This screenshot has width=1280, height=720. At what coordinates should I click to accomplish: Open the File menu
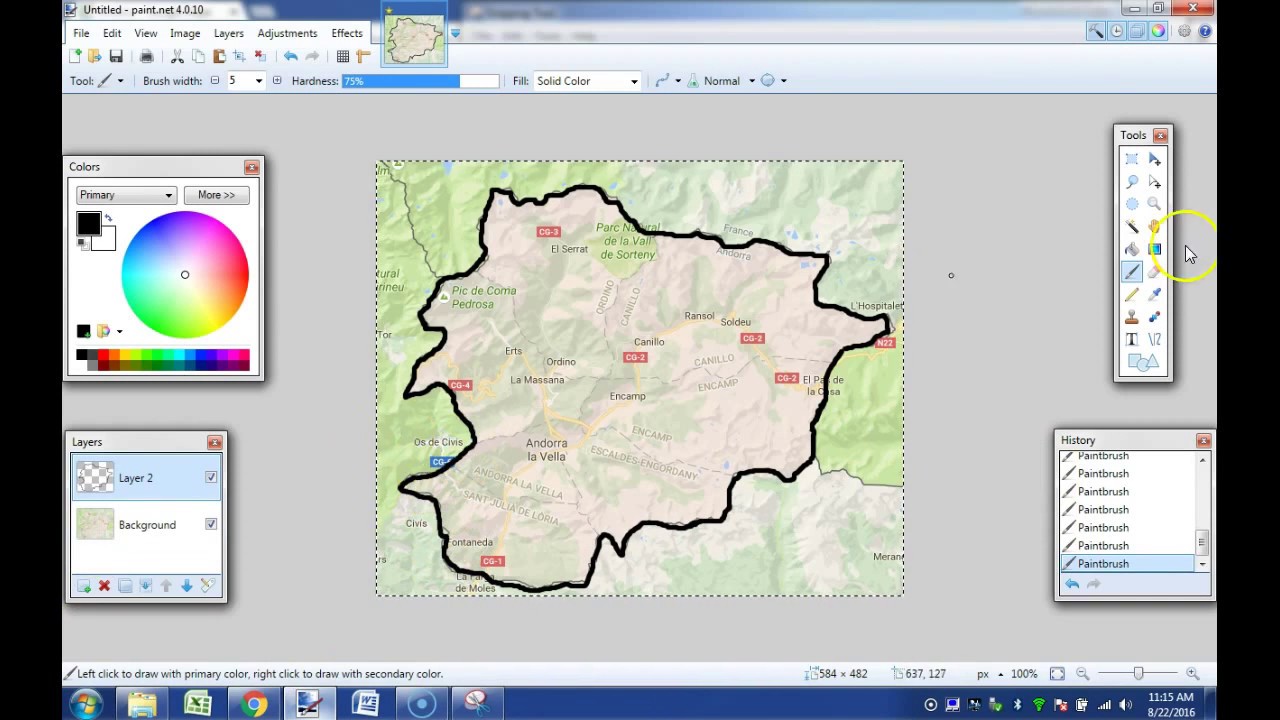click(81, 33)
